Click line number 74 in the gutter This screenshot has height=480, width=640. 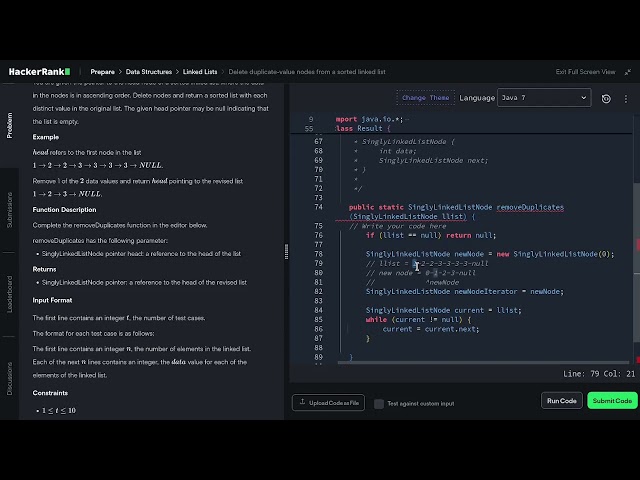coord(318,207)
